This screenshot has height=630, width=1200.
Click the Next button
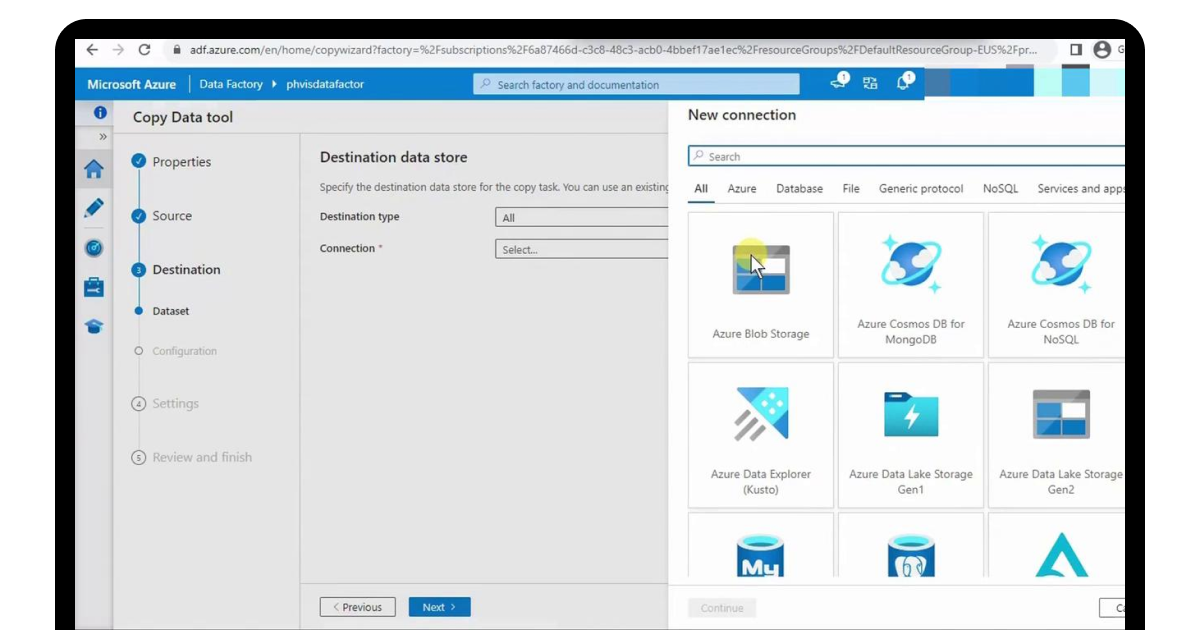click(x=439, y=607)
